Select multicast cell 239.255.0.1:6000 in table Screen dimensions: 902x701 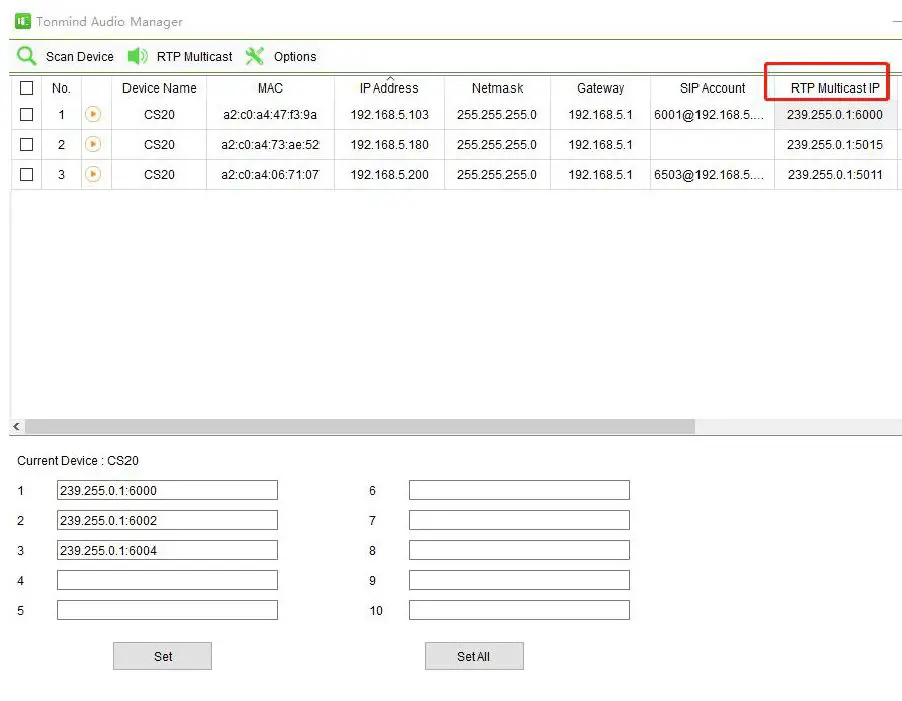(x=835, y=114)
